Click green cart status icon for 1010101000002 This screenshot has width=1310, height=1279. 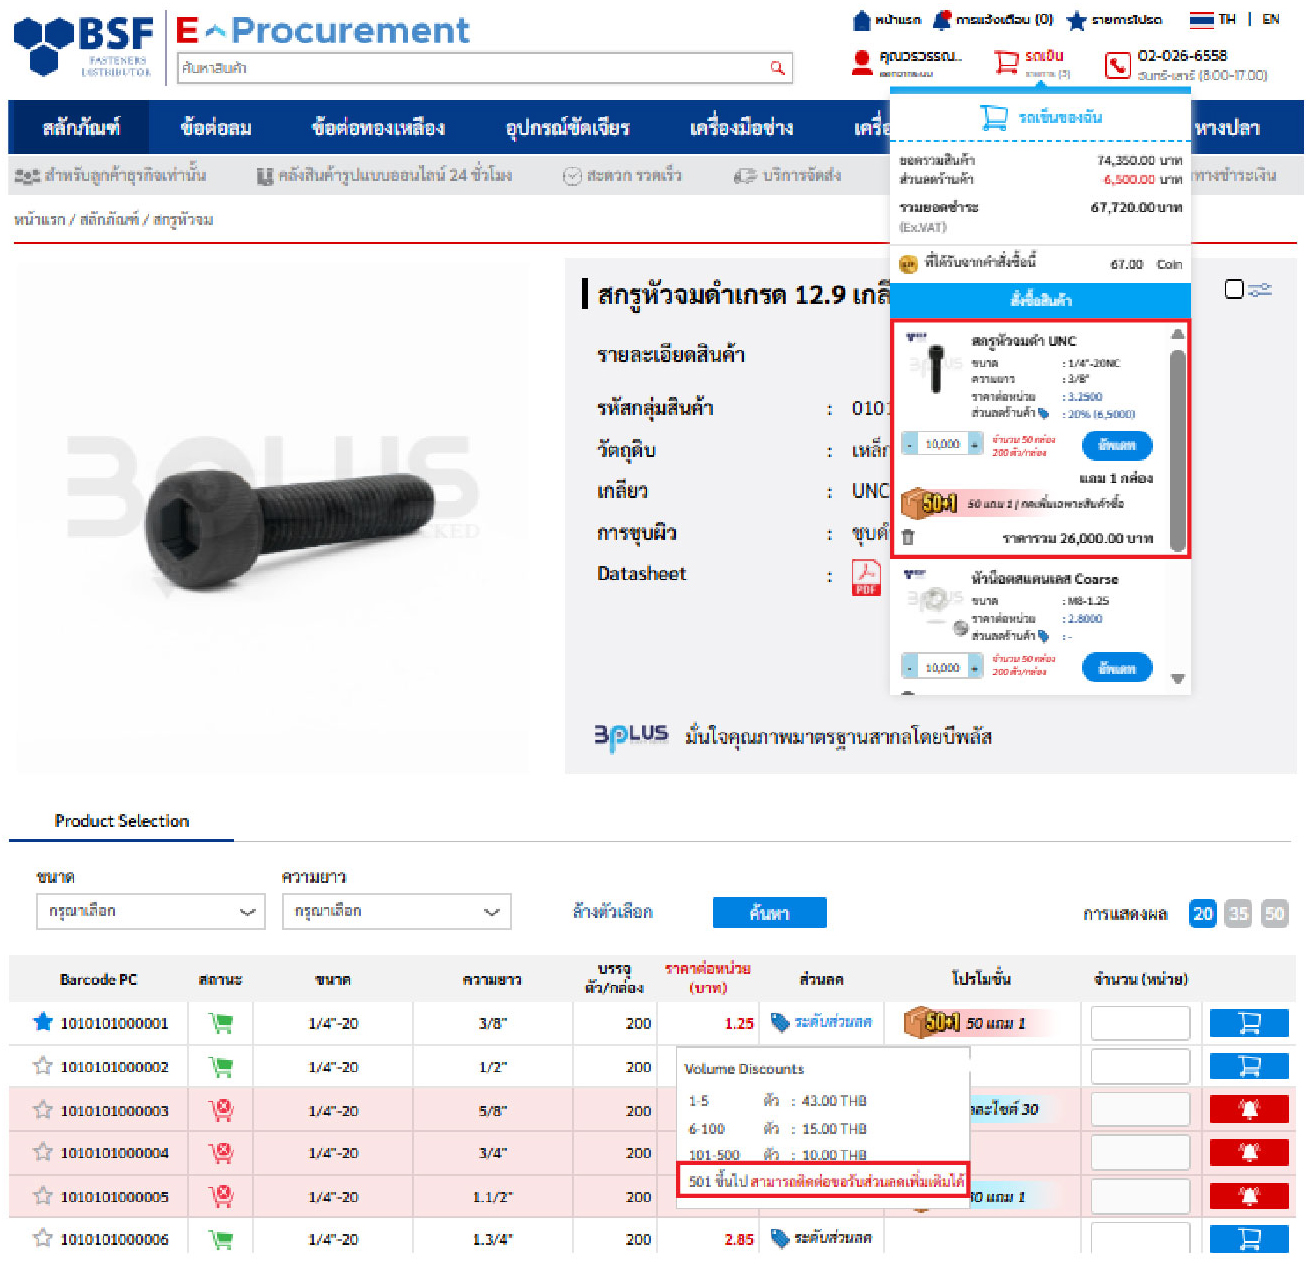tap(221, 1067)
